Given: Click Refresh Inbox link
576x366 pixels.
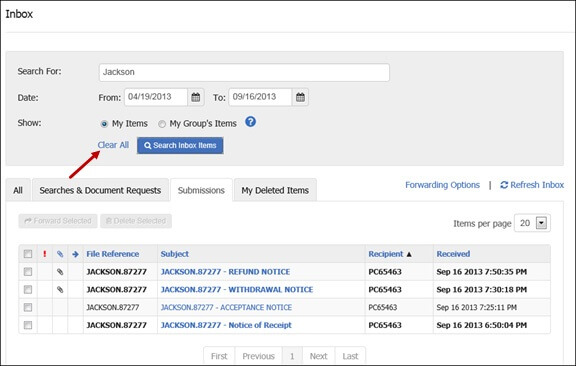Looking at the screenshot, I should [532, 185].
